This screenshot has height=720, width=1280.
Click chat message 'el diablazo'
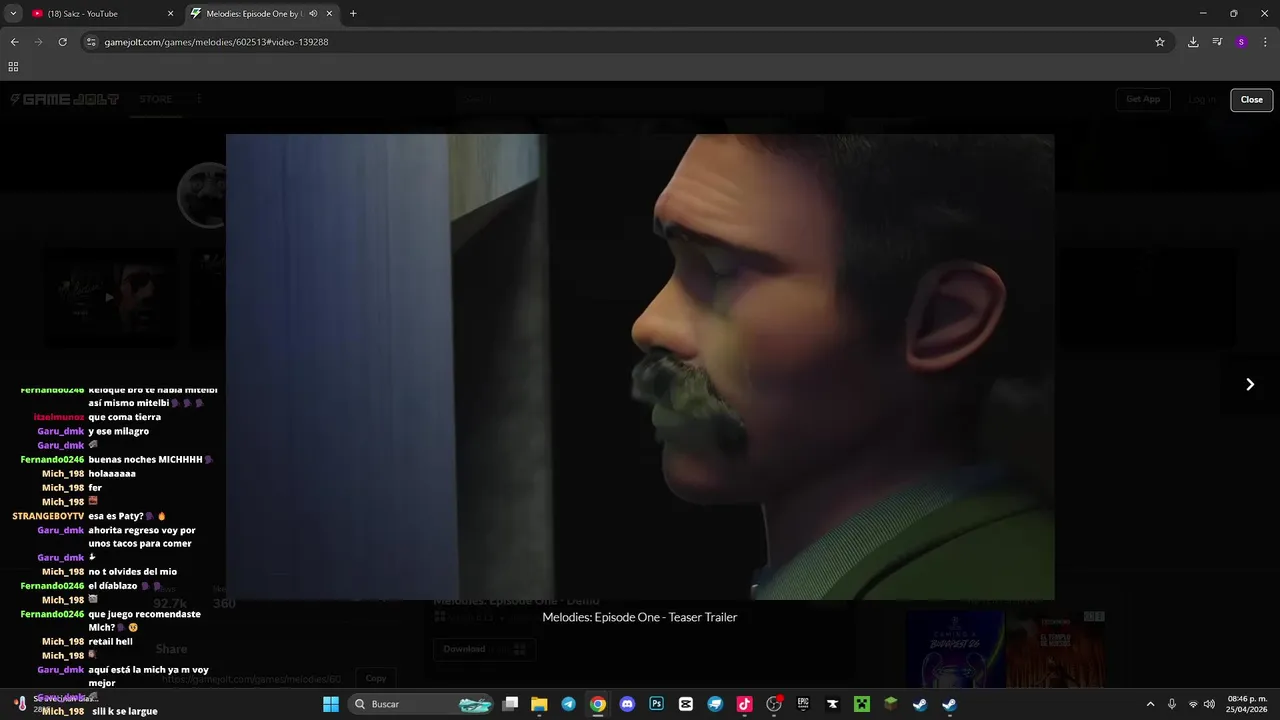pos(113,586)
